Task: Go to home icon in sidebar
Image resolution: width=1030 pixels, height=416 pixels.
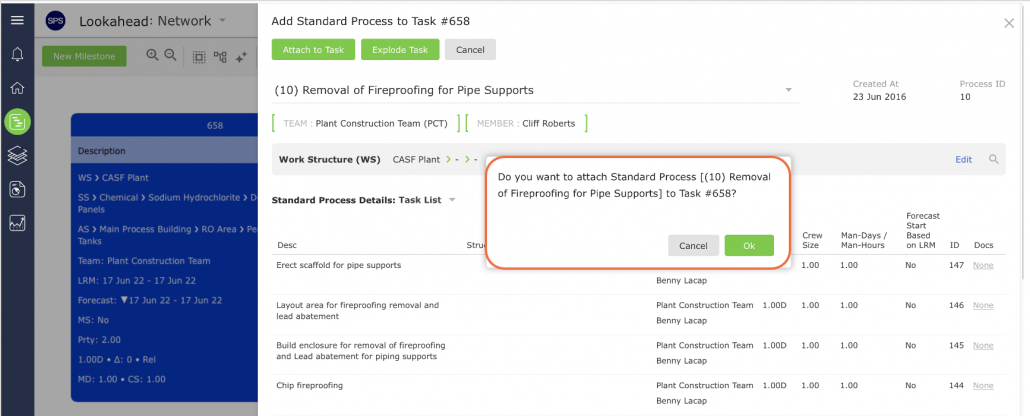Action: pos(17,88)
